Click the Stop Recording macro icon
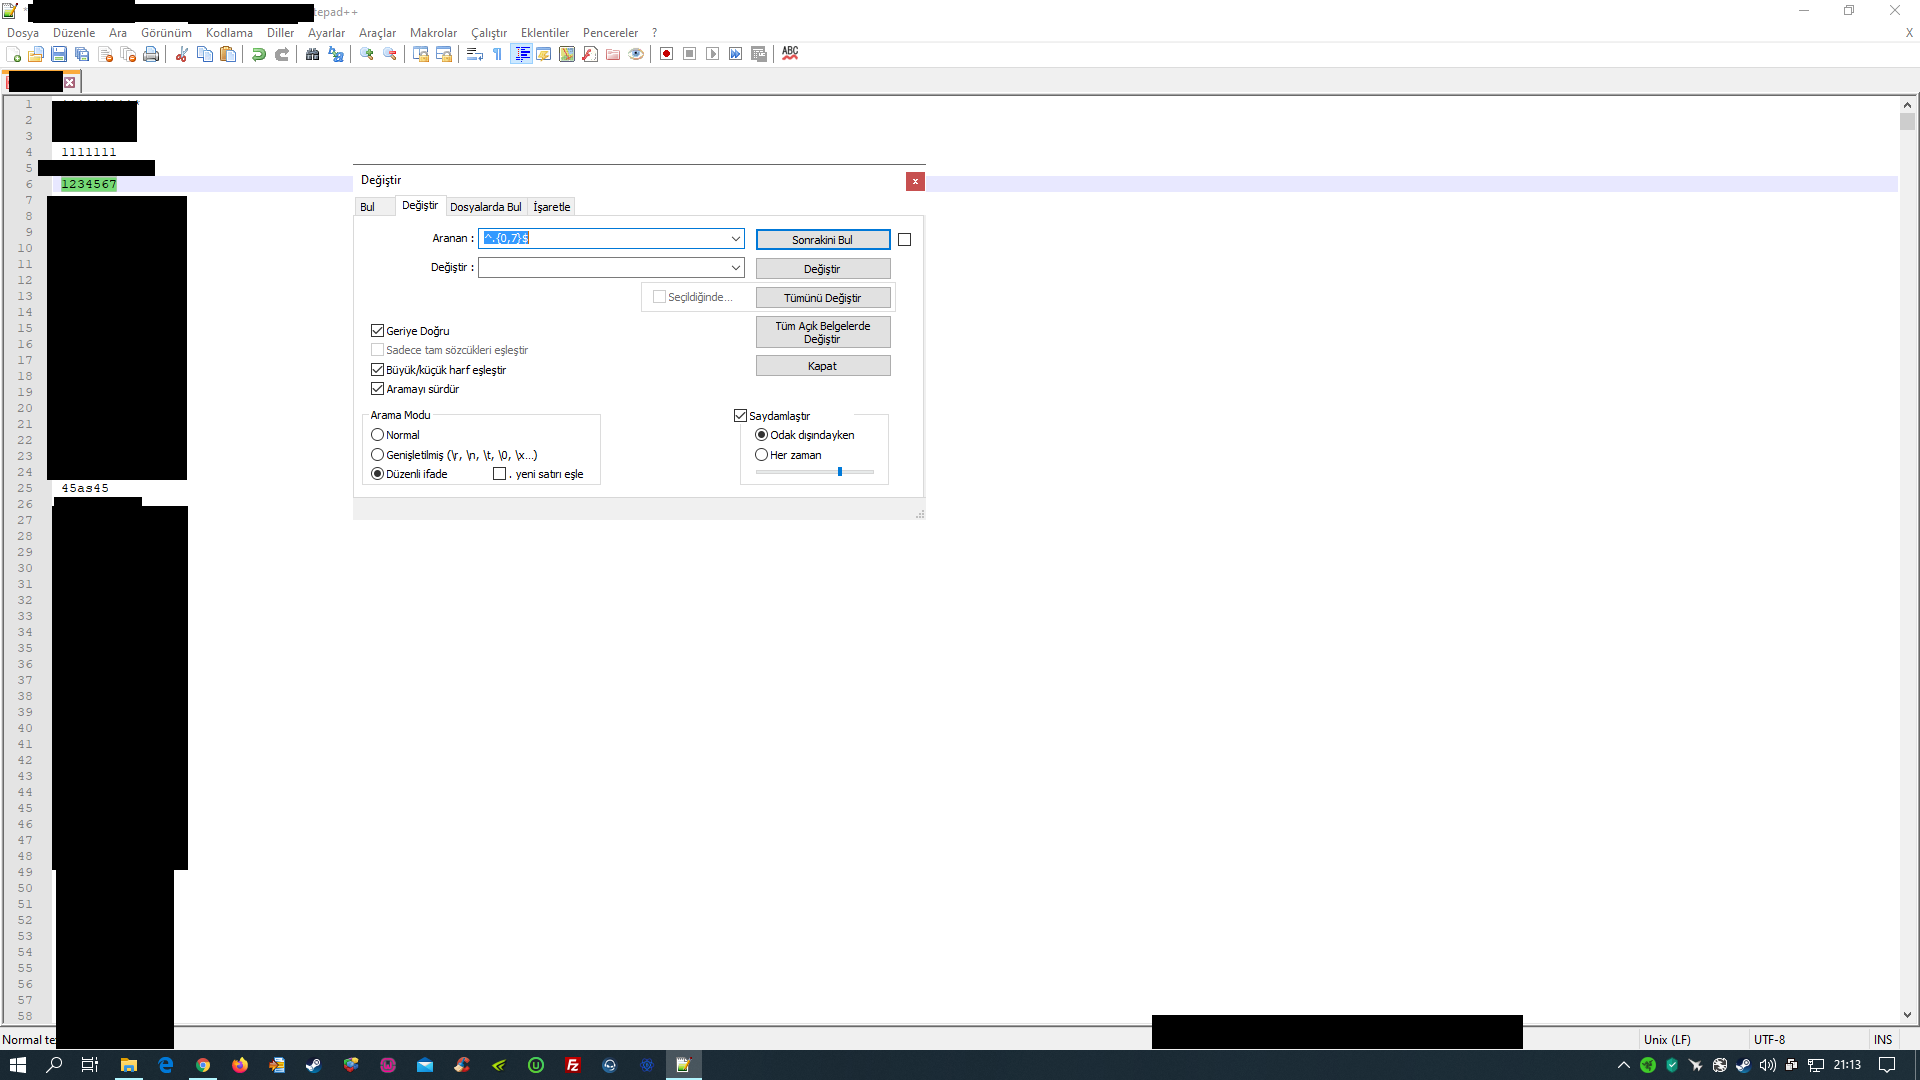This screenshot has width=1920, height=1080. 689,54
